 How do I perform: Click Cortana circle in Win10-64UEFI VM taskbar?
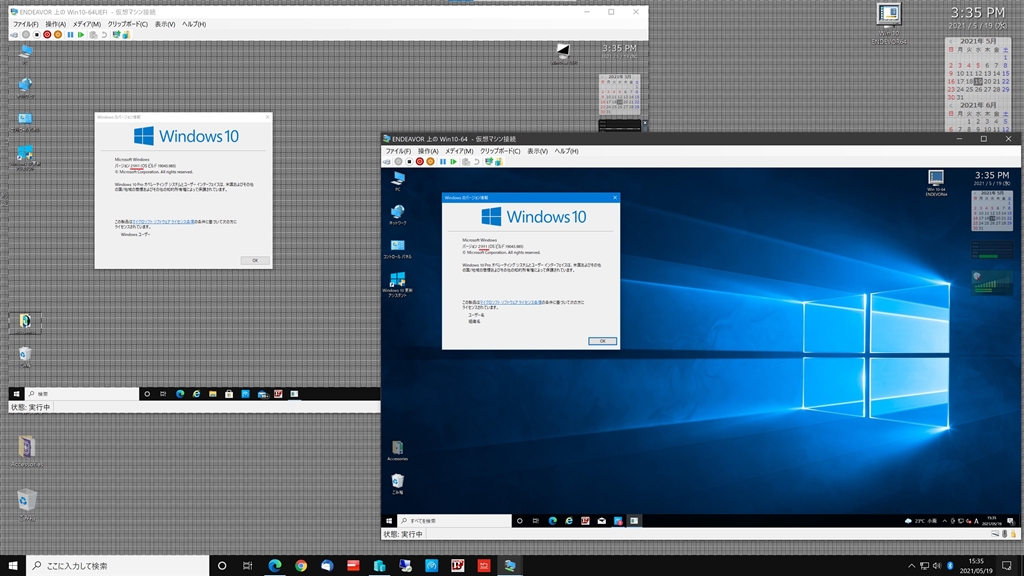coord(147,394)
